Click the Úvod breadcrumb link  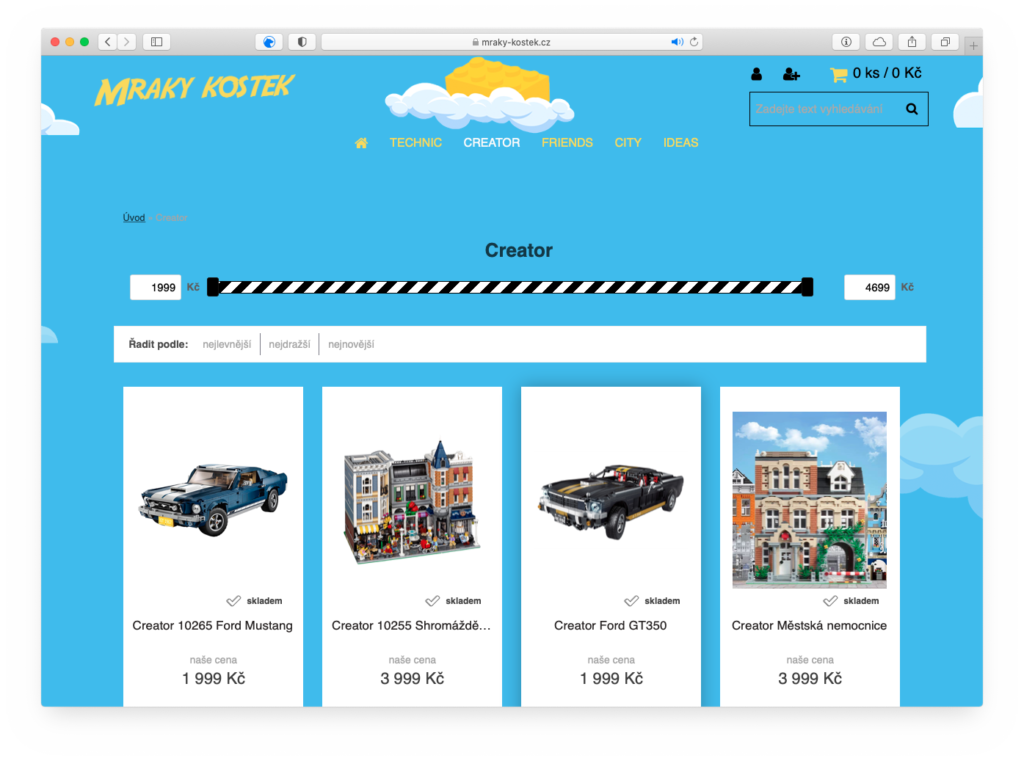click(134, 218)
